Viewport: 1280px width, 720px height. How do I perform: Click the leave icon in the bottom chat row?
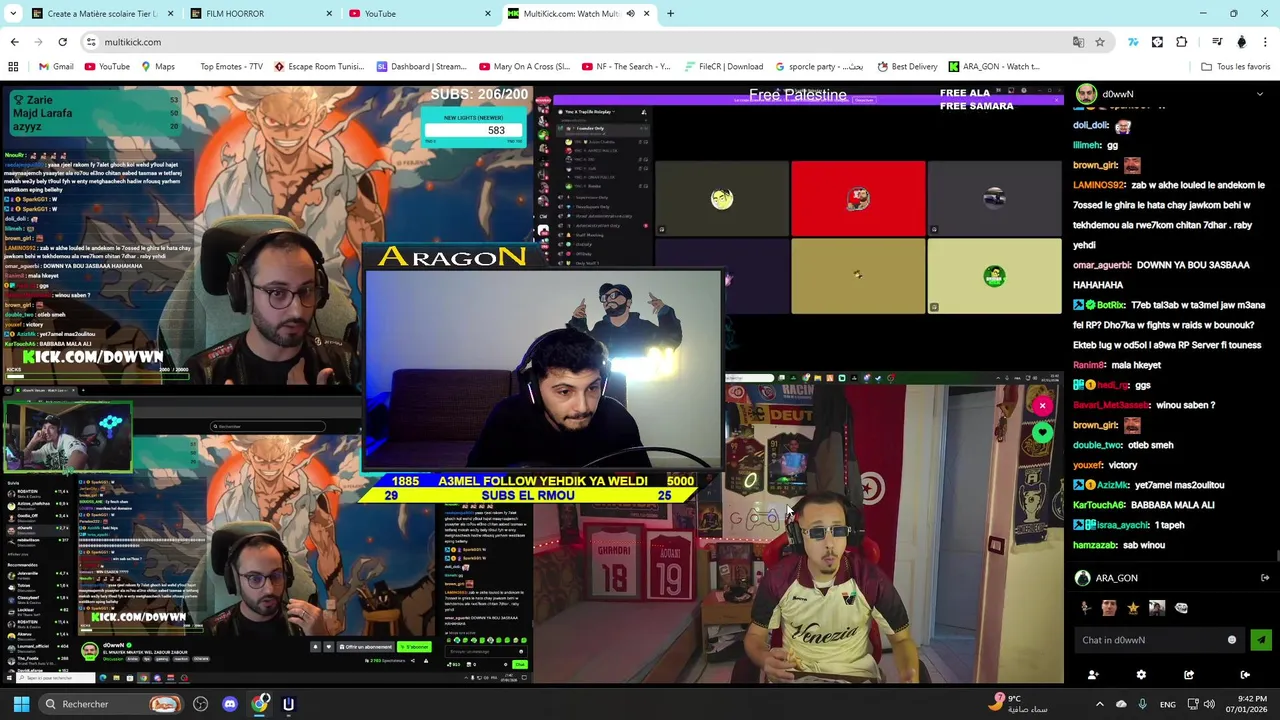pyautogui.click(x=1245, y=675)
